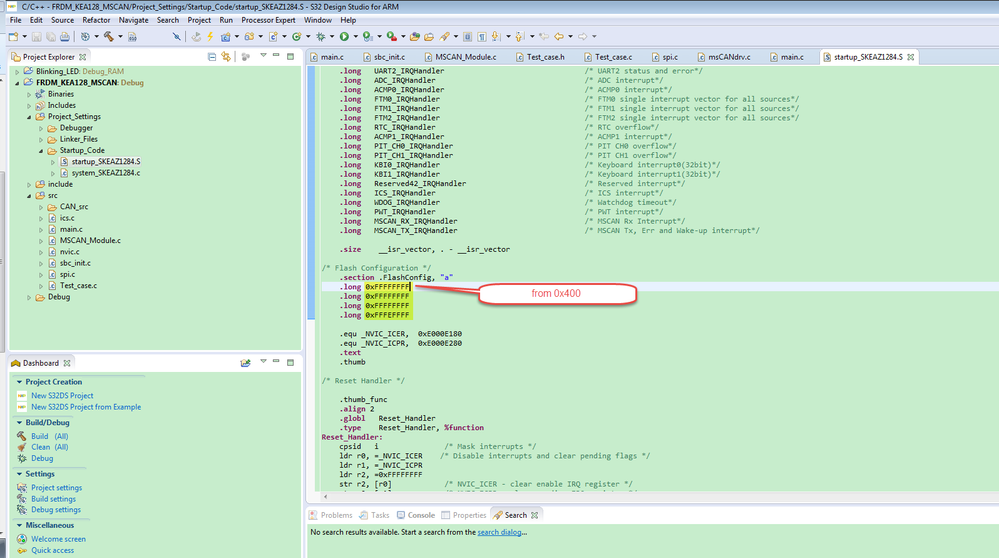The image size is (999, 558).
Task: Expand the Blinking_LED project node
Action: [x=17, y=71]
